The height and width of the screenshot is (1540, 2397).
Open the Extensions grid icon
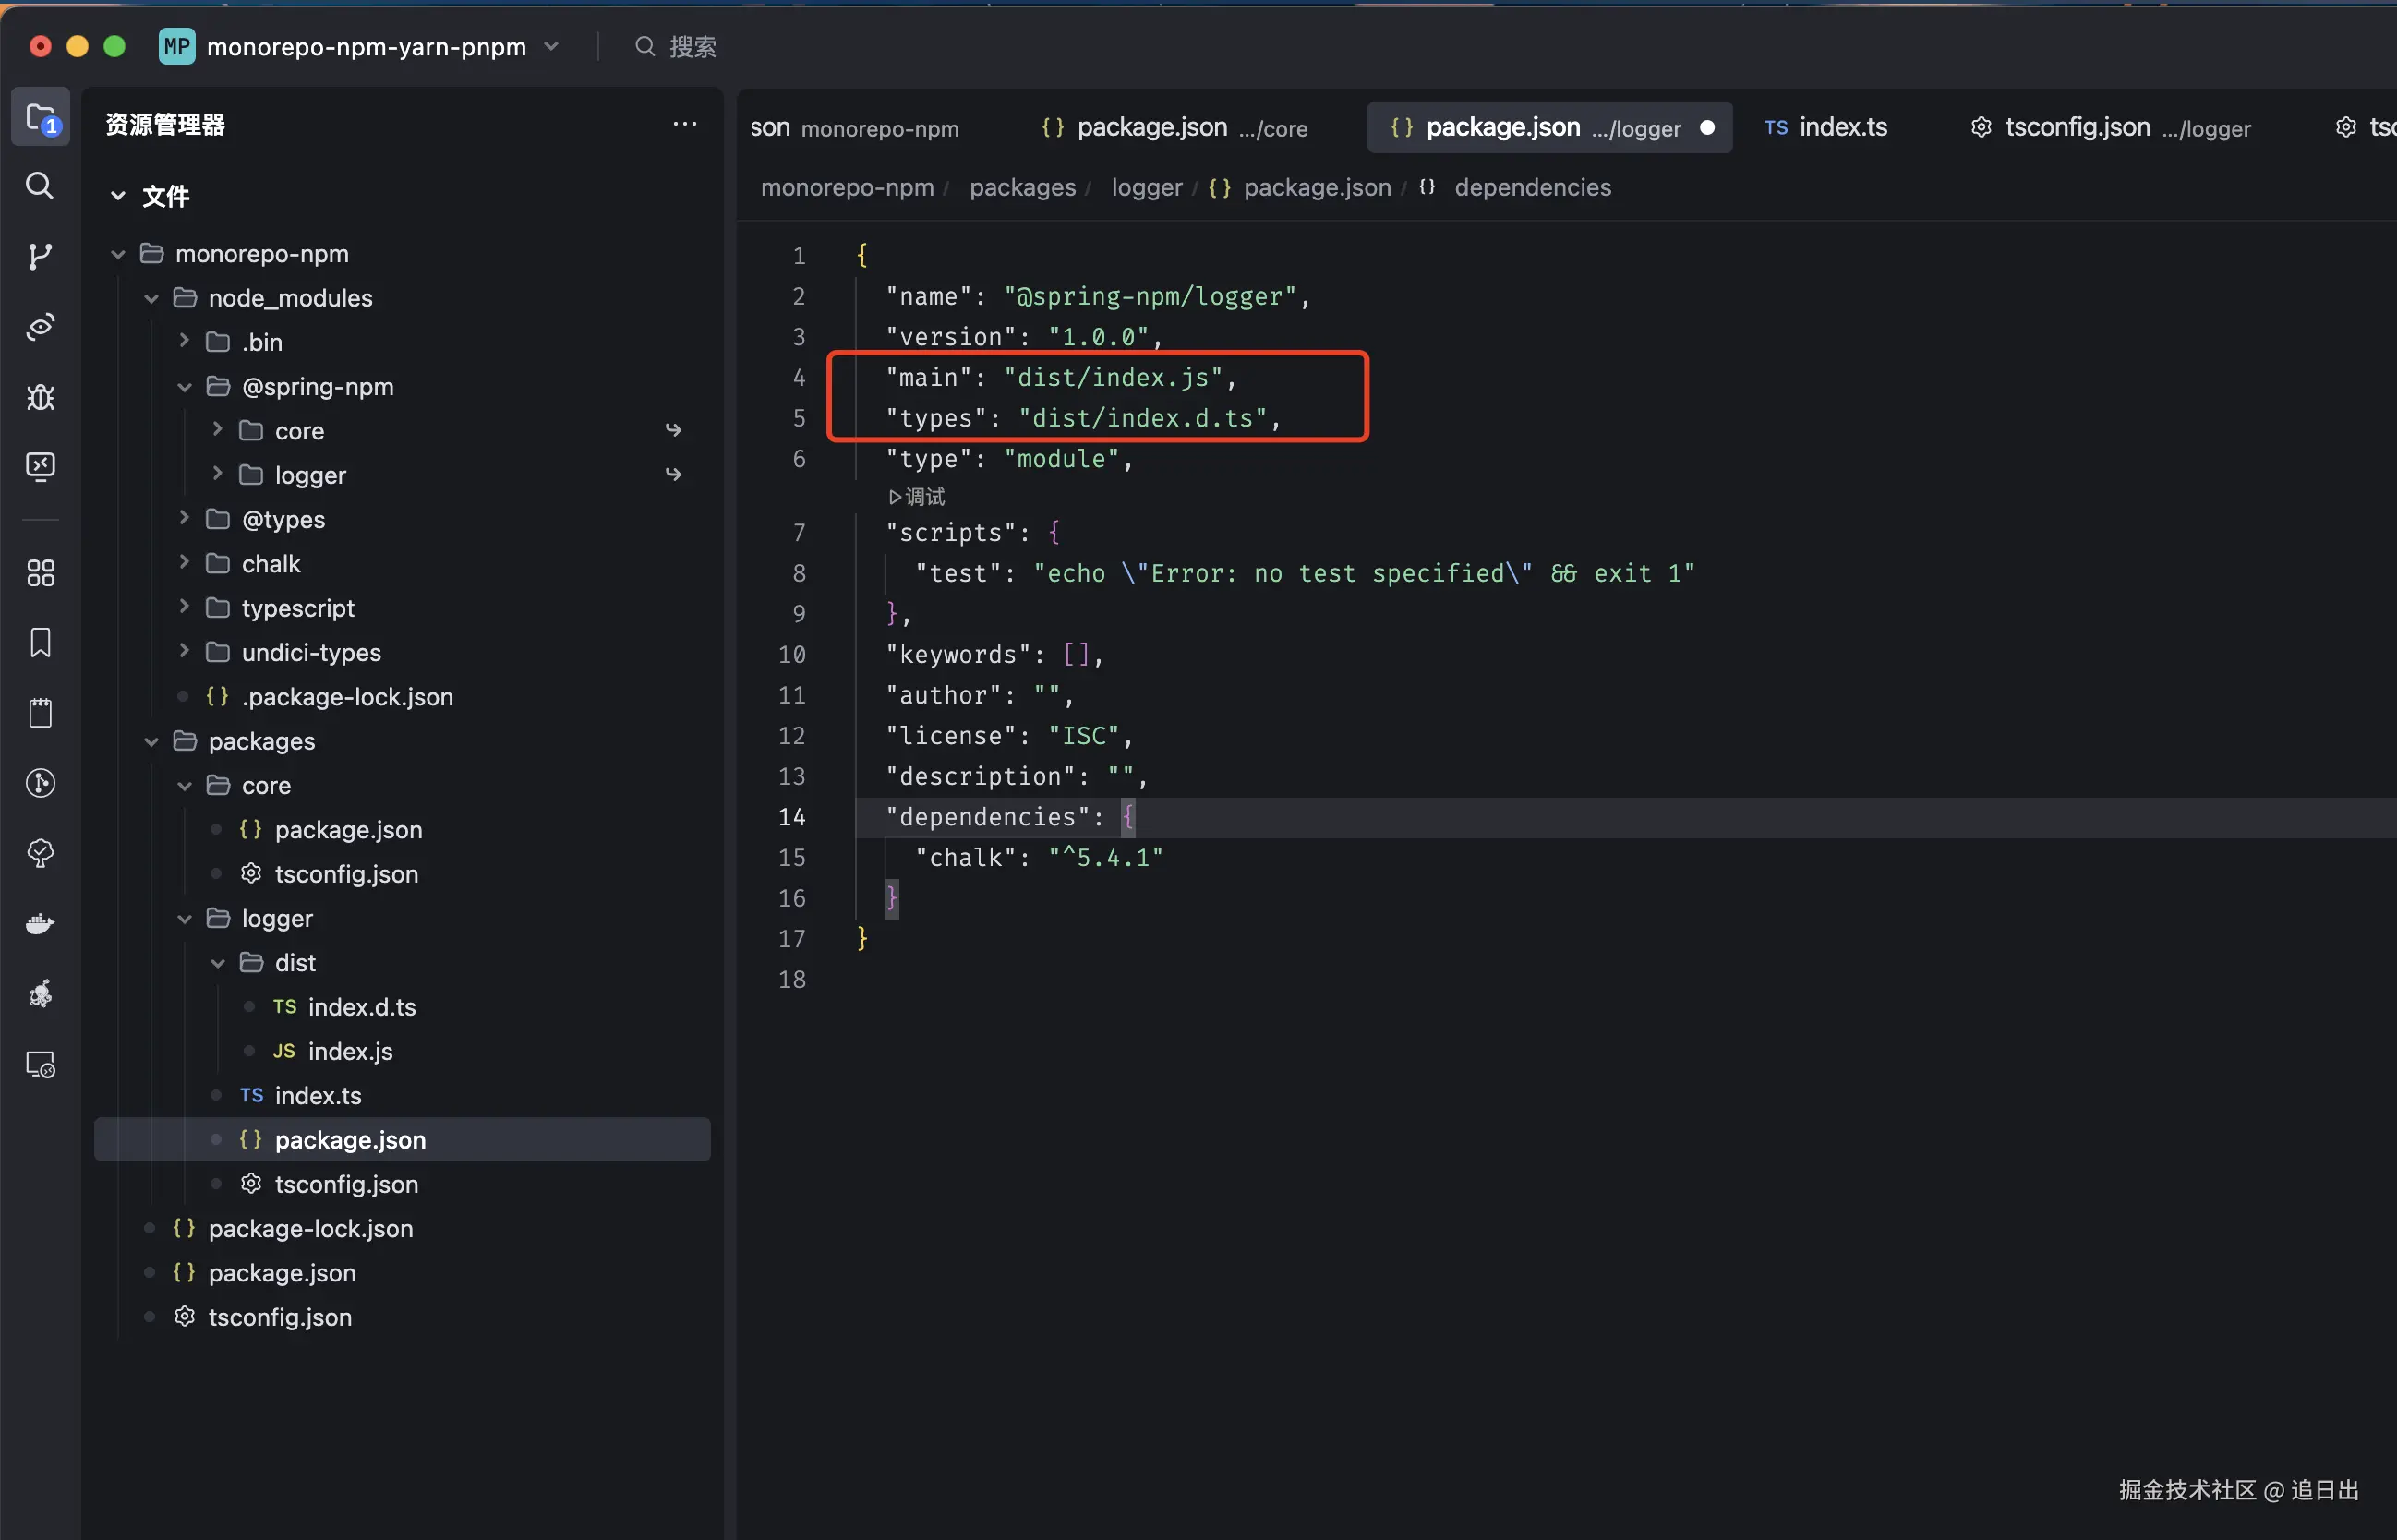[x=40, y=573]
